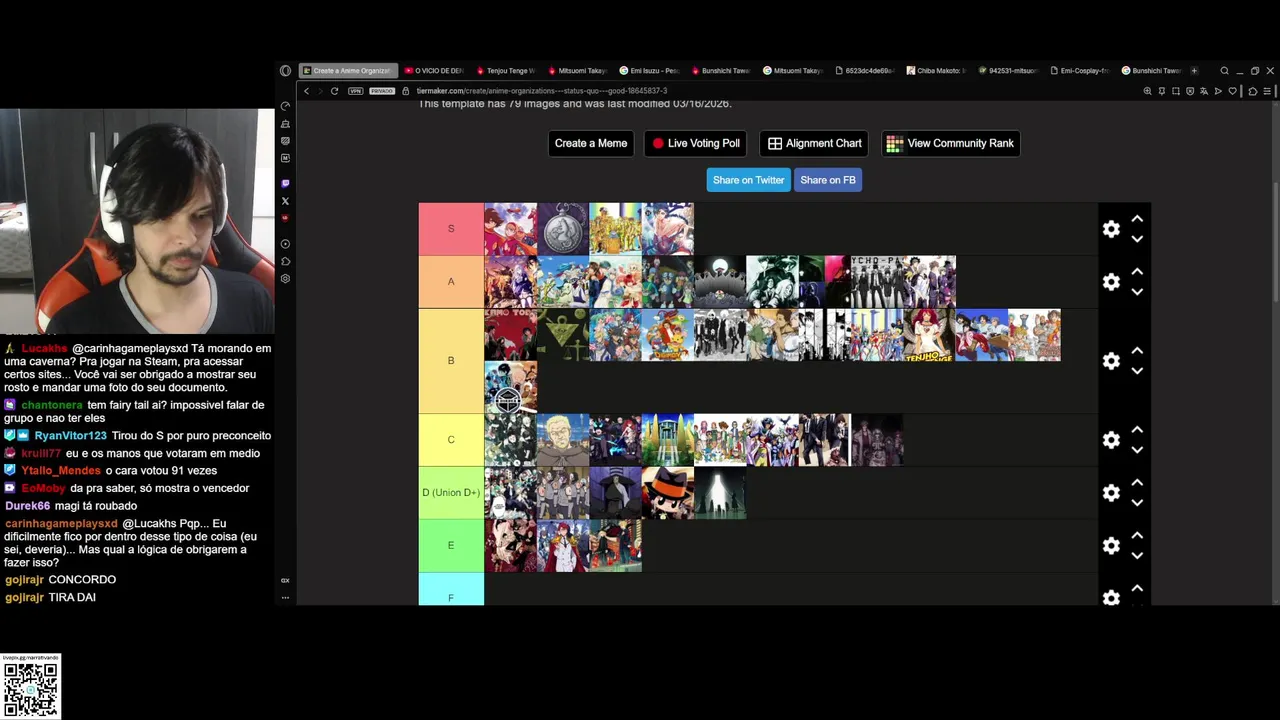Move F tier row up with arrow
This screenshot has width=1280, height=720.
[1137, 588]
